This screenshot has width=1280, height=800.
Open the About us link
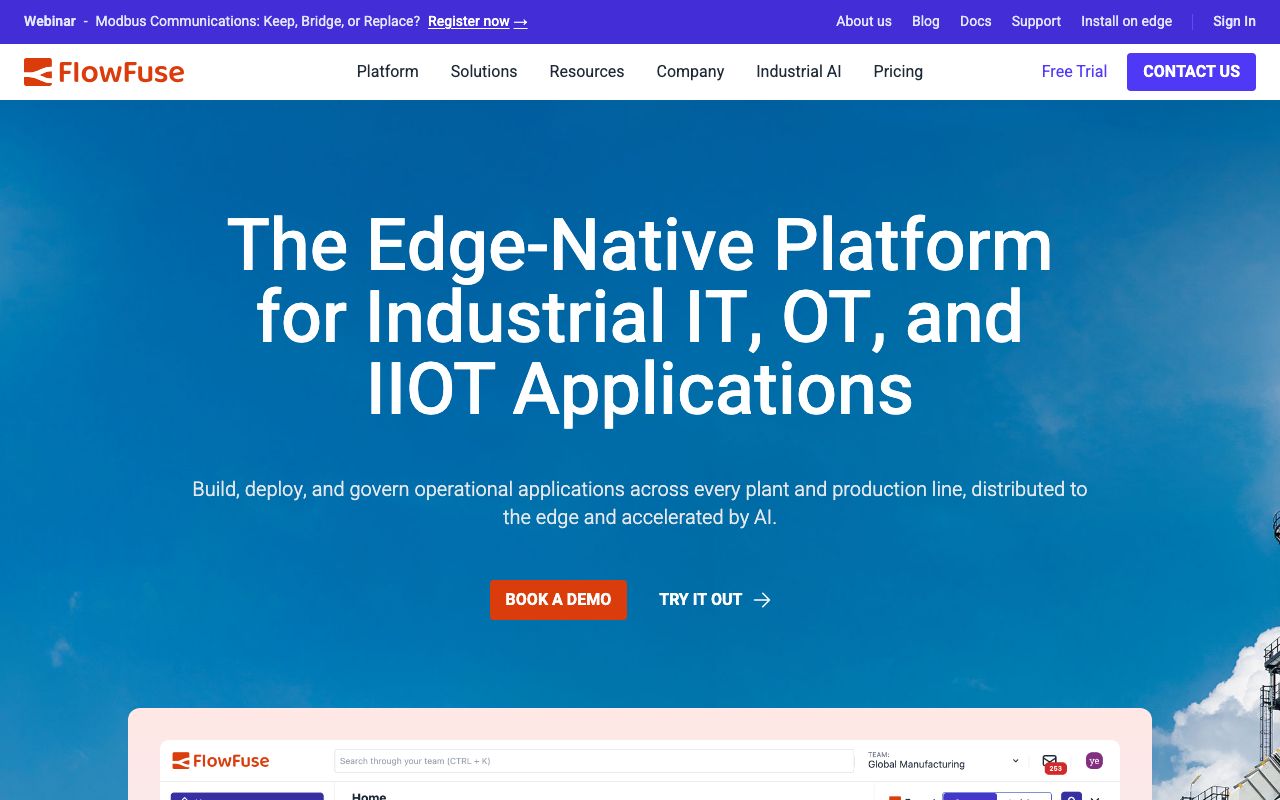(864, 21)
